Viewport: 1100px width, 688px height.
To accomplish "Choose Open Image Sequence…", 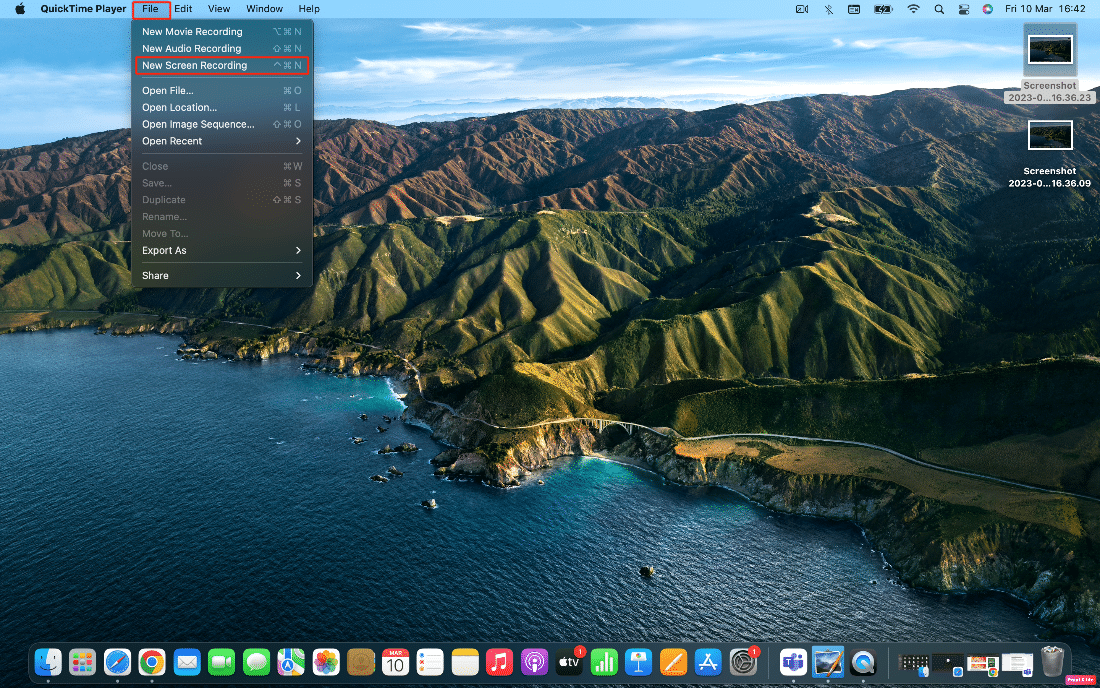I will (222, 124).
